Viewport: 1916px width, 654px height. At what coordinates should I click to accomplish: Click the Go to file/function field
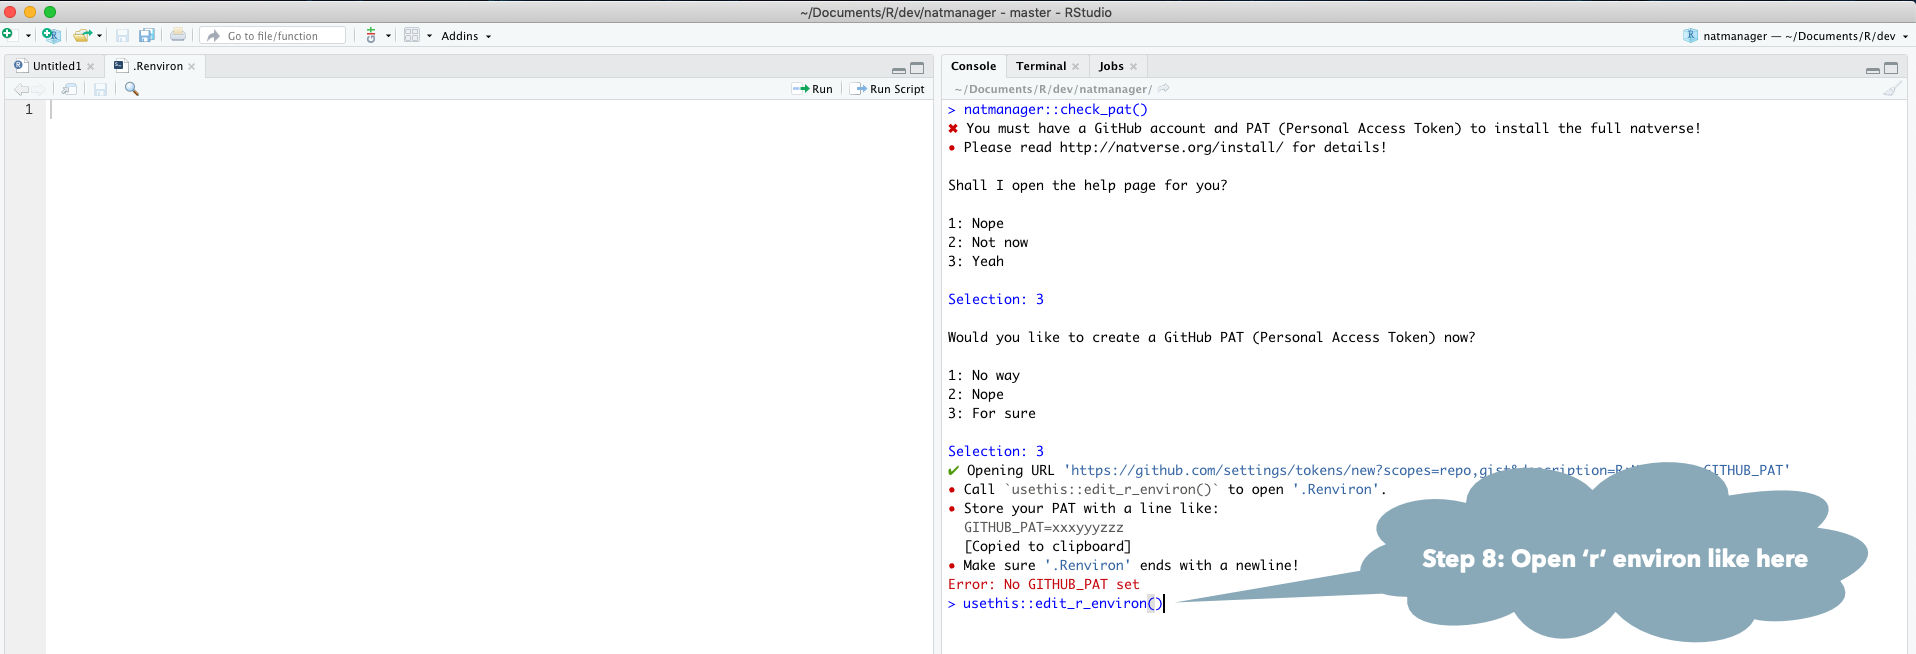(x=273, y=36)
